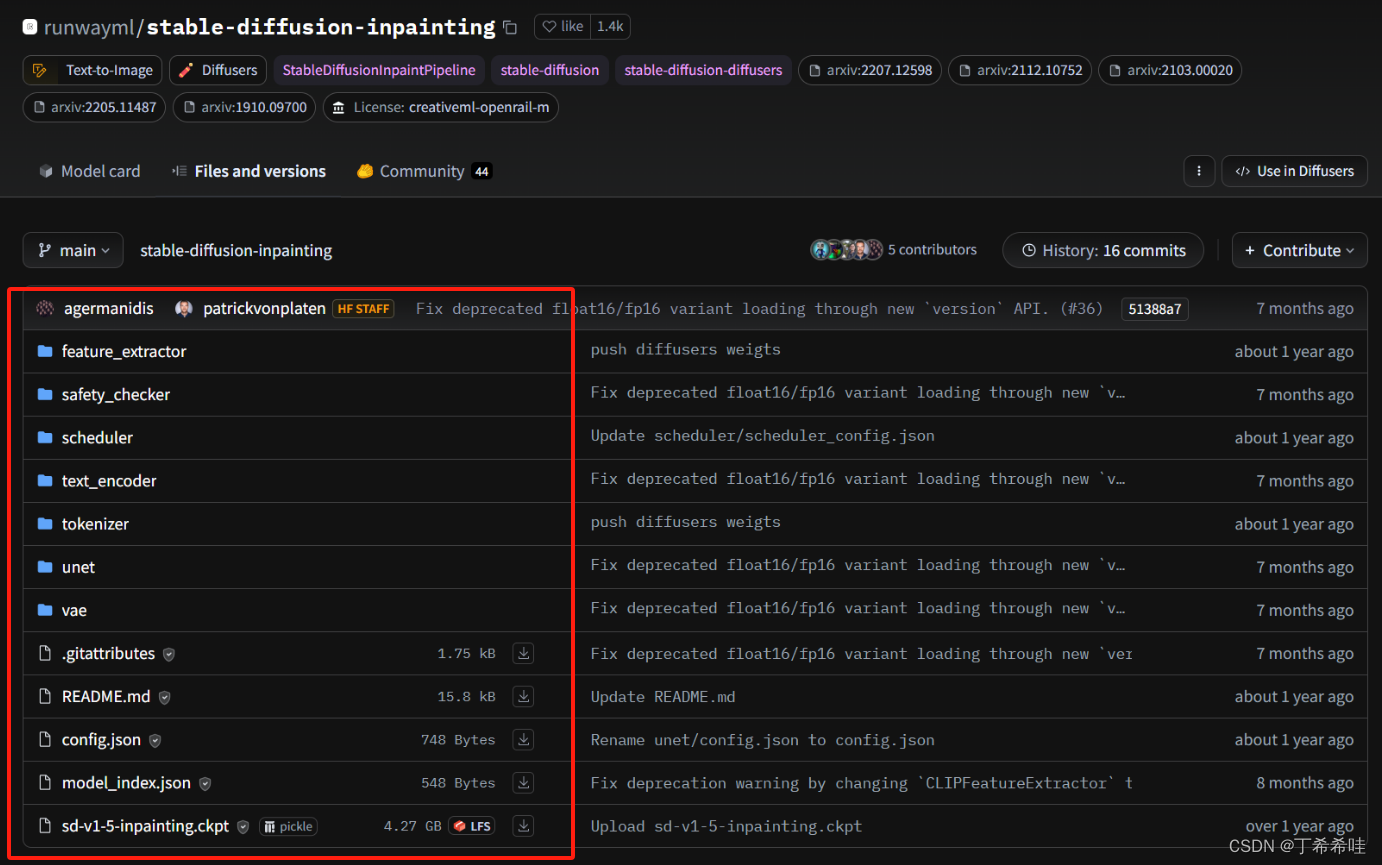Open the Text-to-Image task tag
Viewport: 1382px width, 865px height.
click(x=95, y=70)
